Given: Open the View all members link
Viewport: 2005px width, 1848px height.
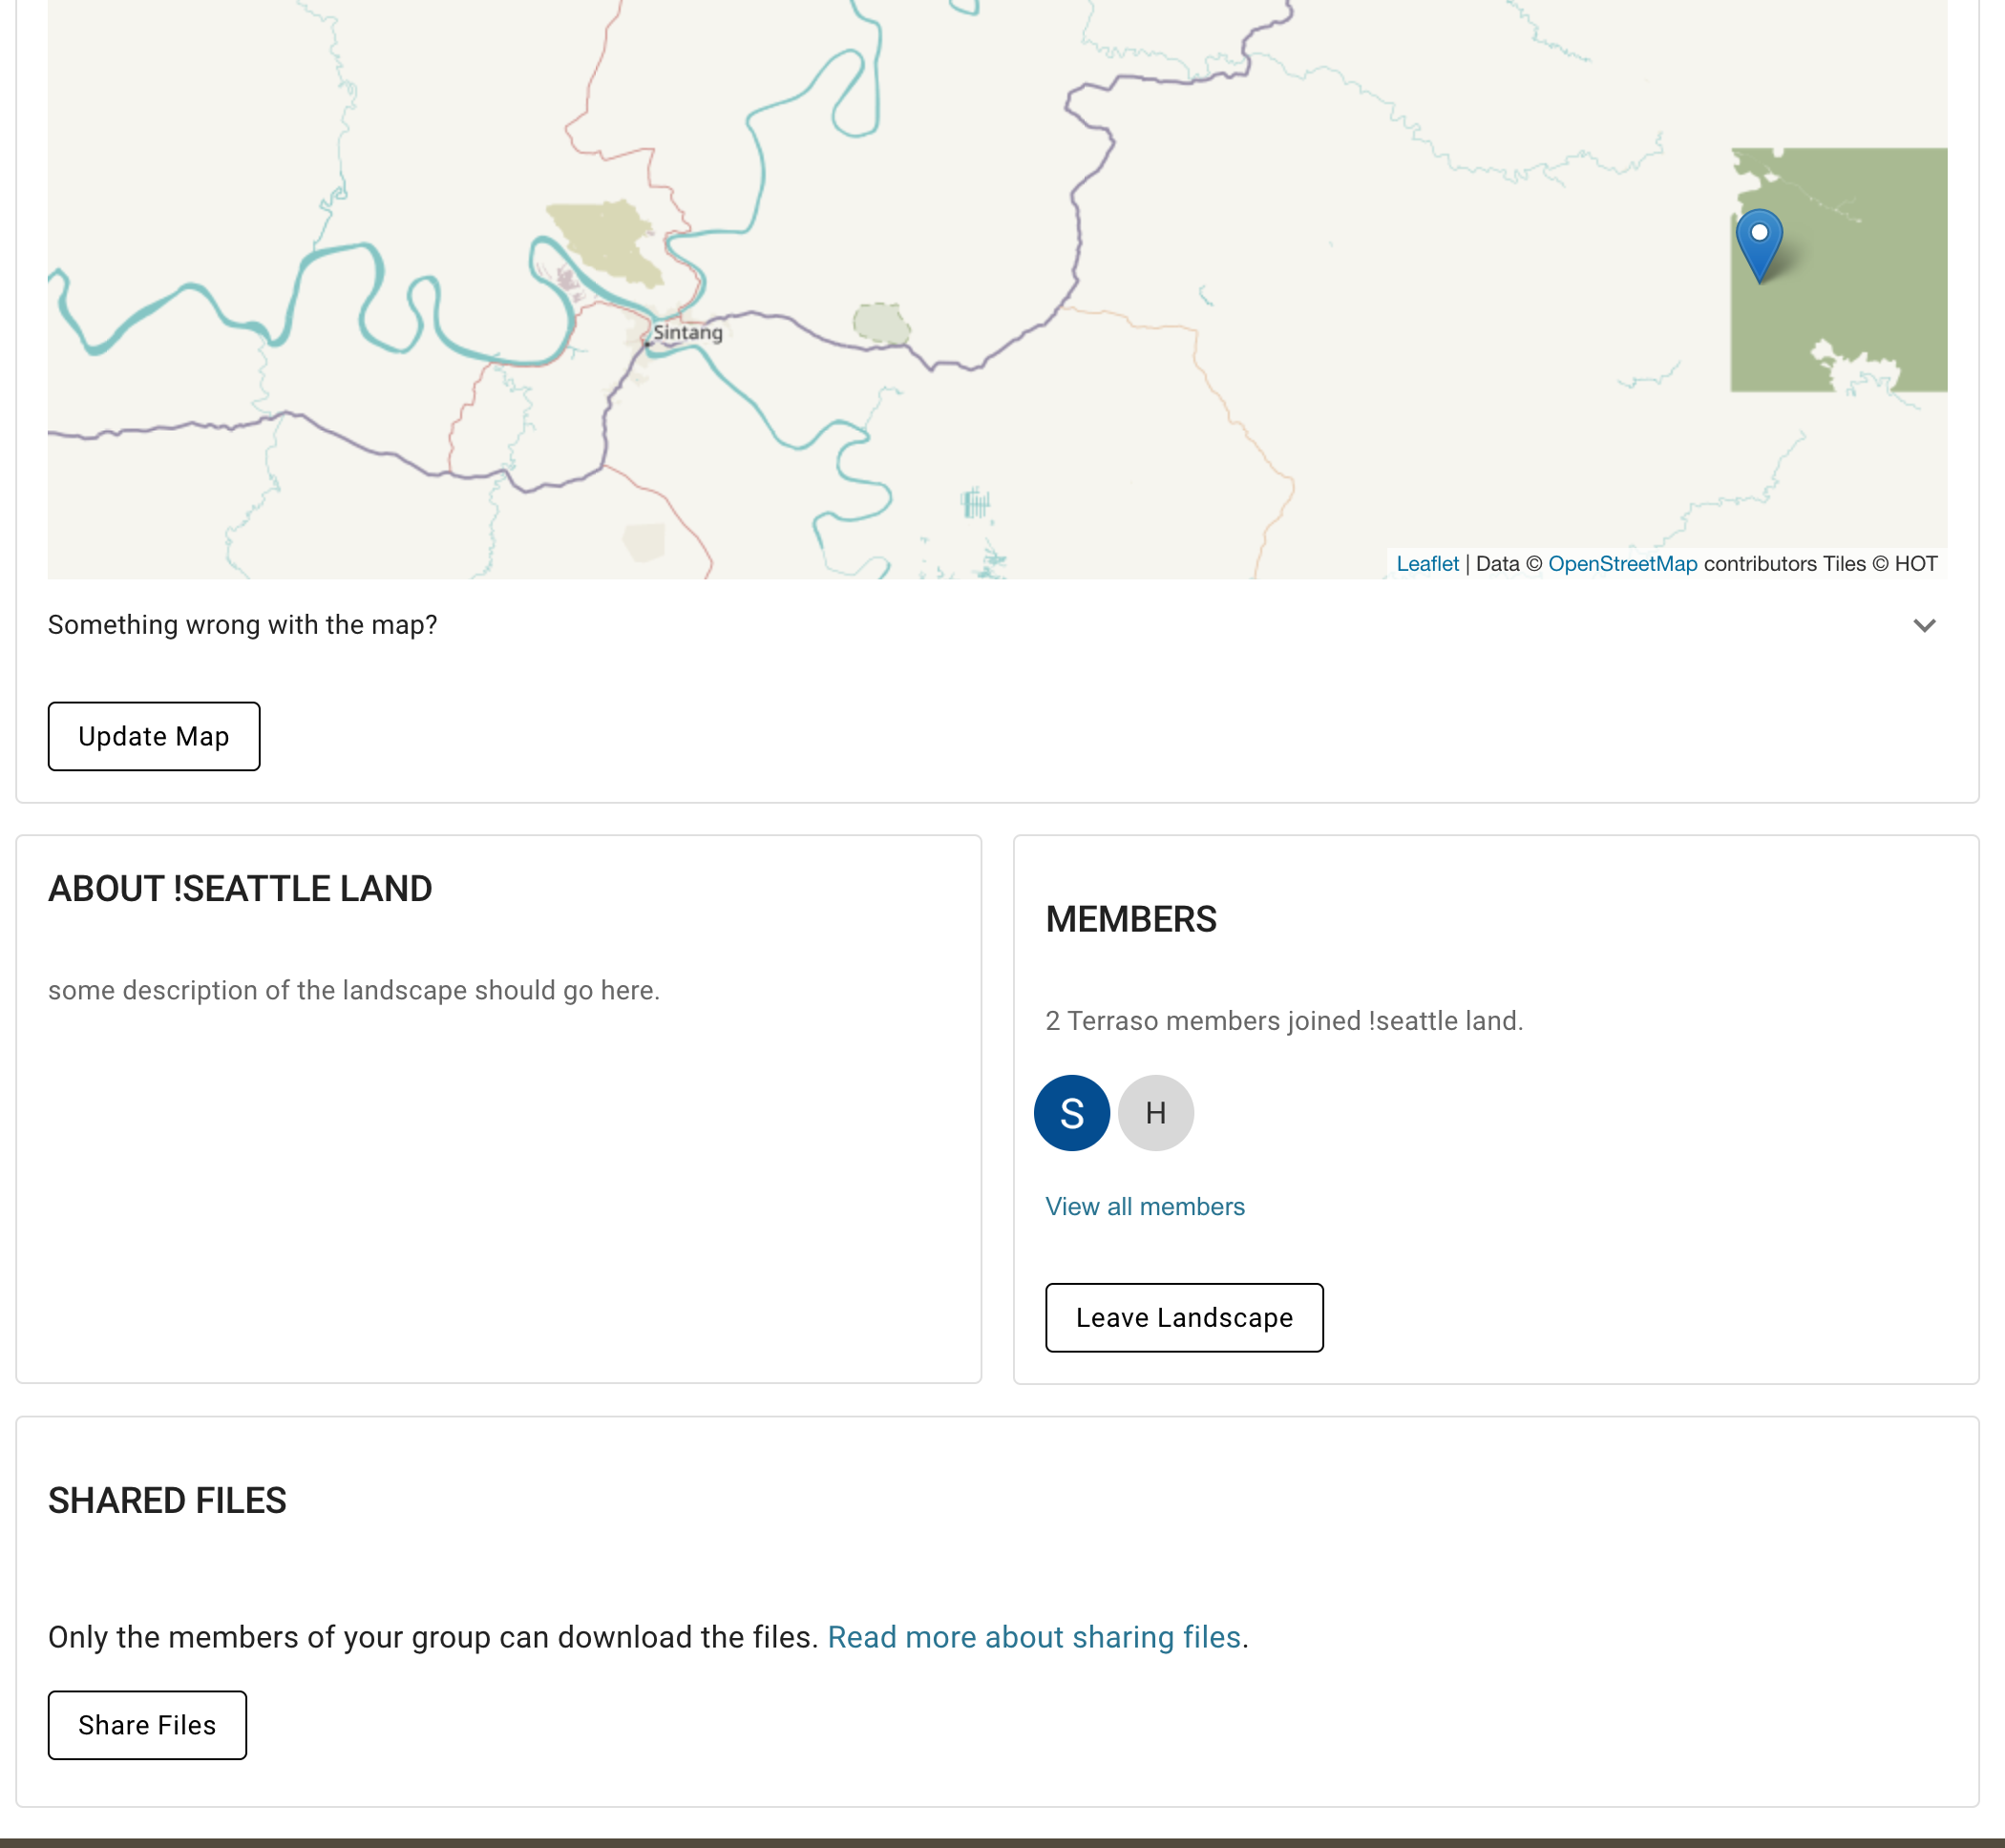Looking at the screenshot, I should (x=1145, y=1207).
